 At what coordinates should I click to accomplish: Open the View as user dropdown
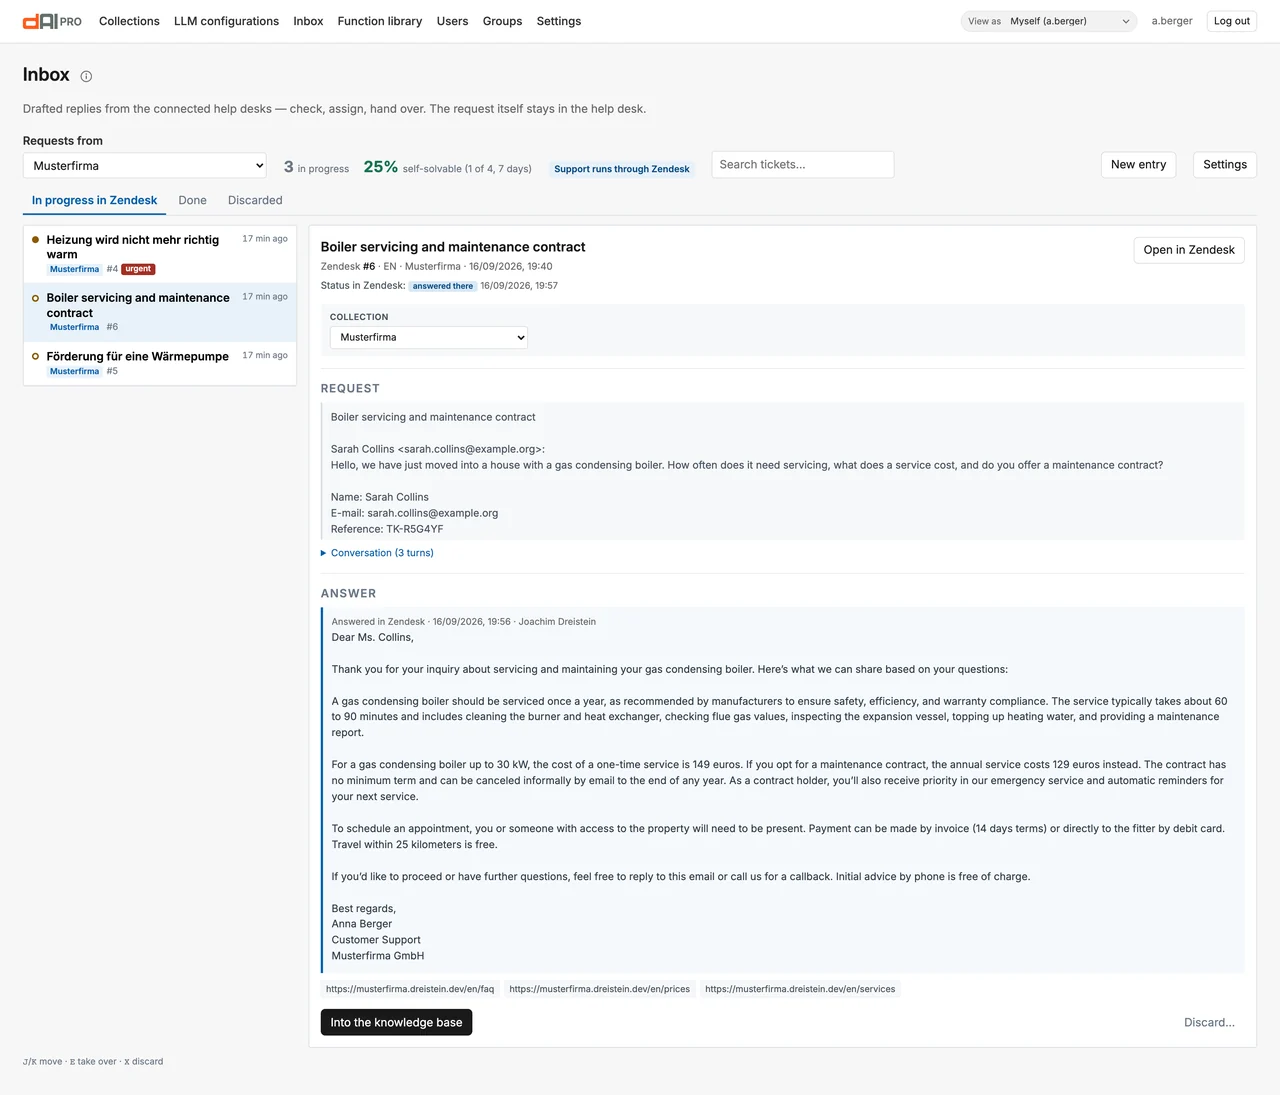coord(1049,21)
